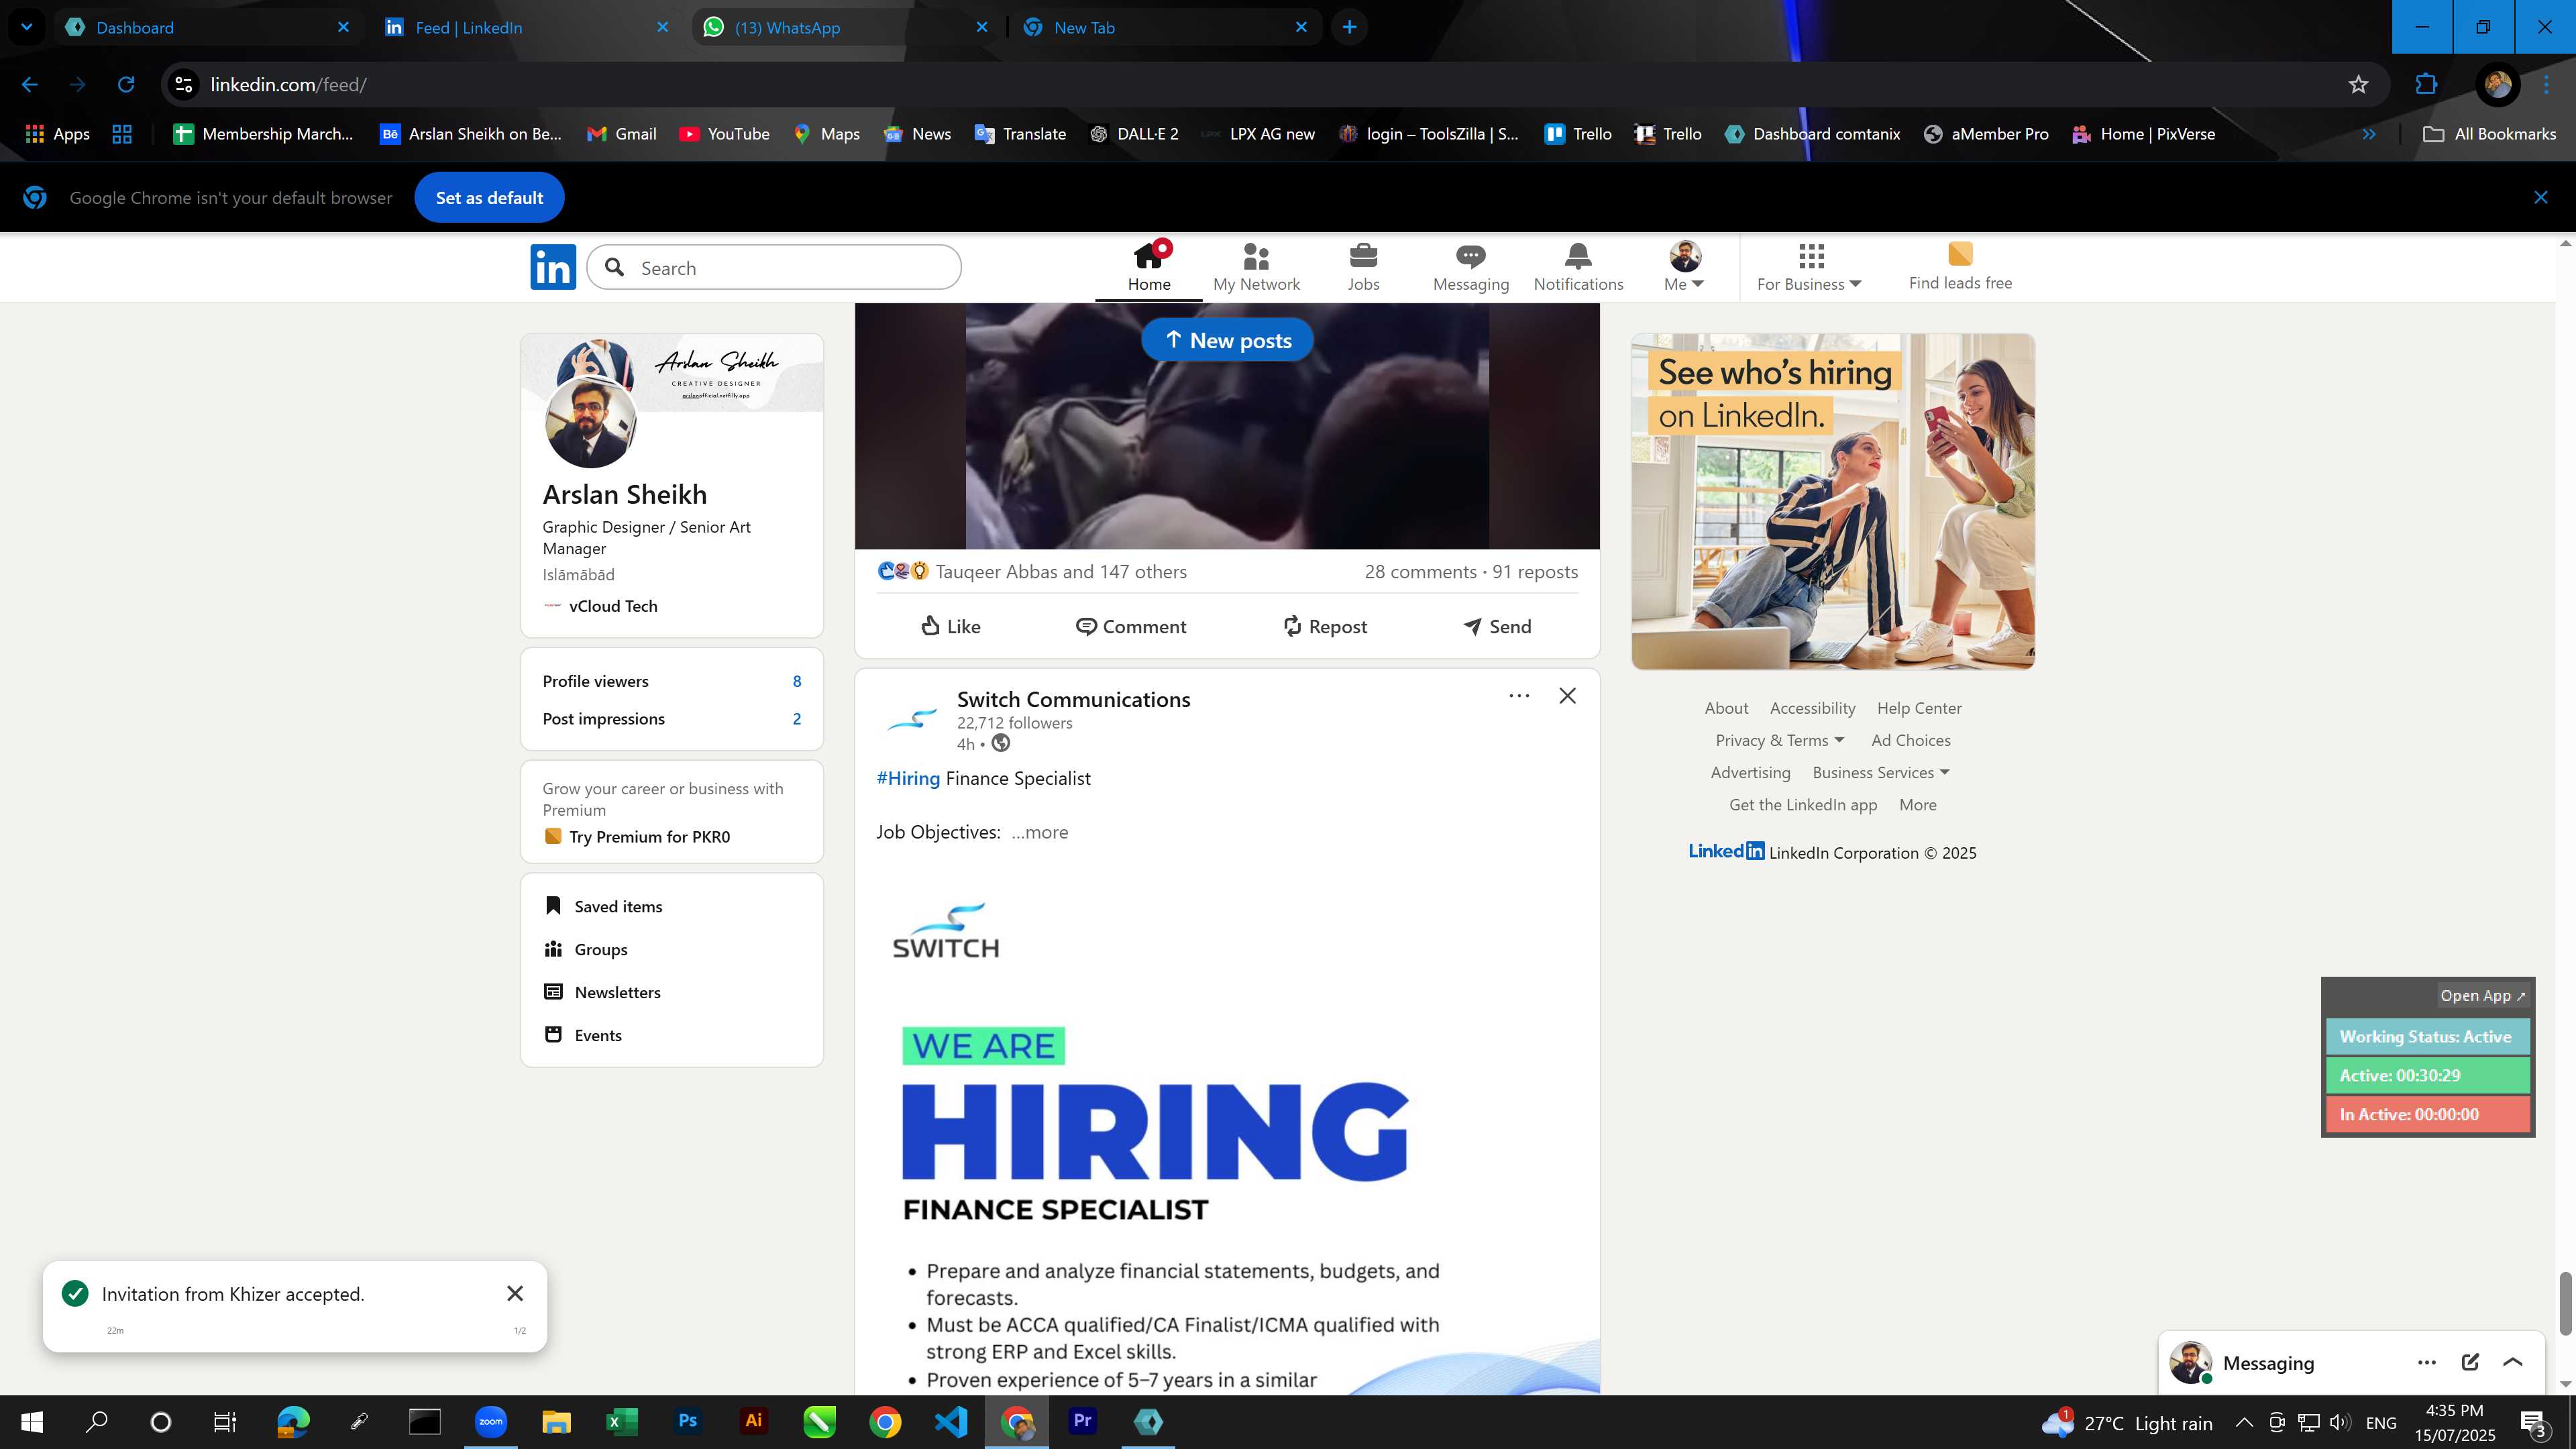The height and width of the screenshot is (1449, 2576).
Task: Open Messaging bar options menu
Action: tap(2426, 1362)
